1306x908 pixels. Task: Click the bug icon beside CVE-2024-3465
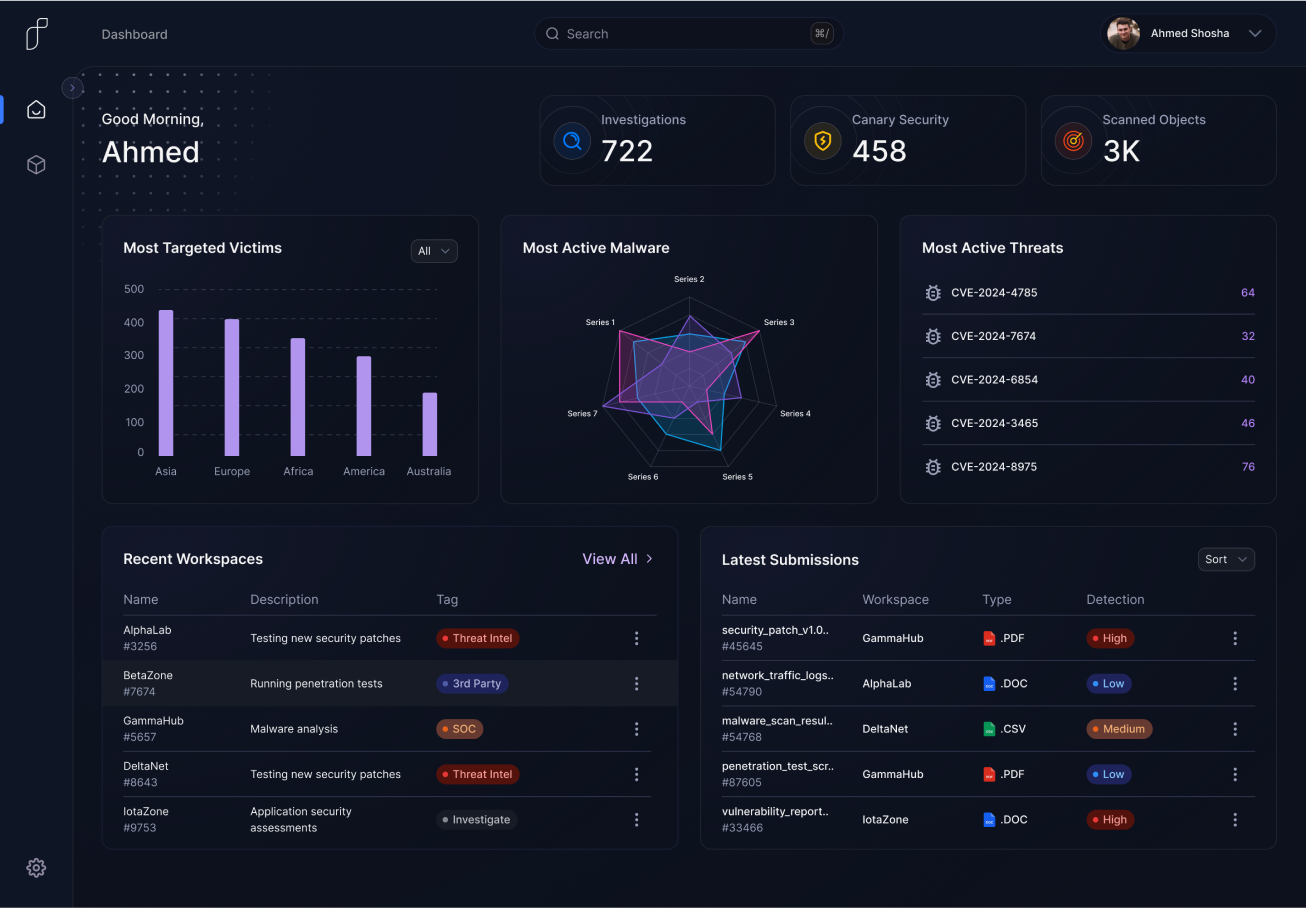point(933,423)
